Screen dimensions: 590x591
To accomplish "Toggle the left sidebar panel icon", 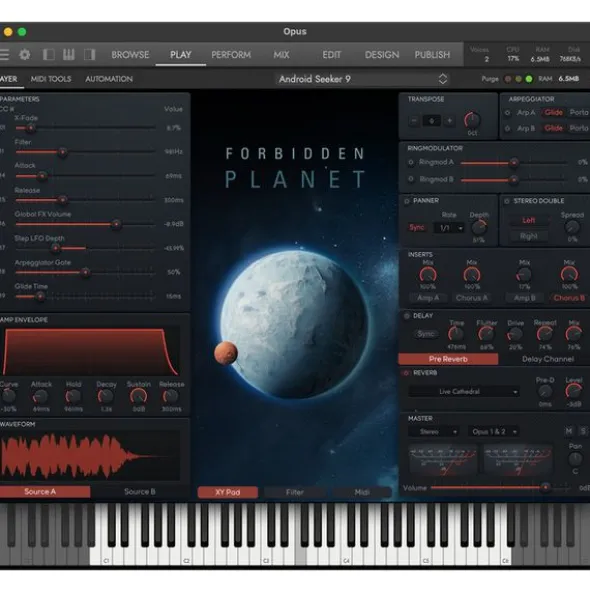I will pos(49,55).
